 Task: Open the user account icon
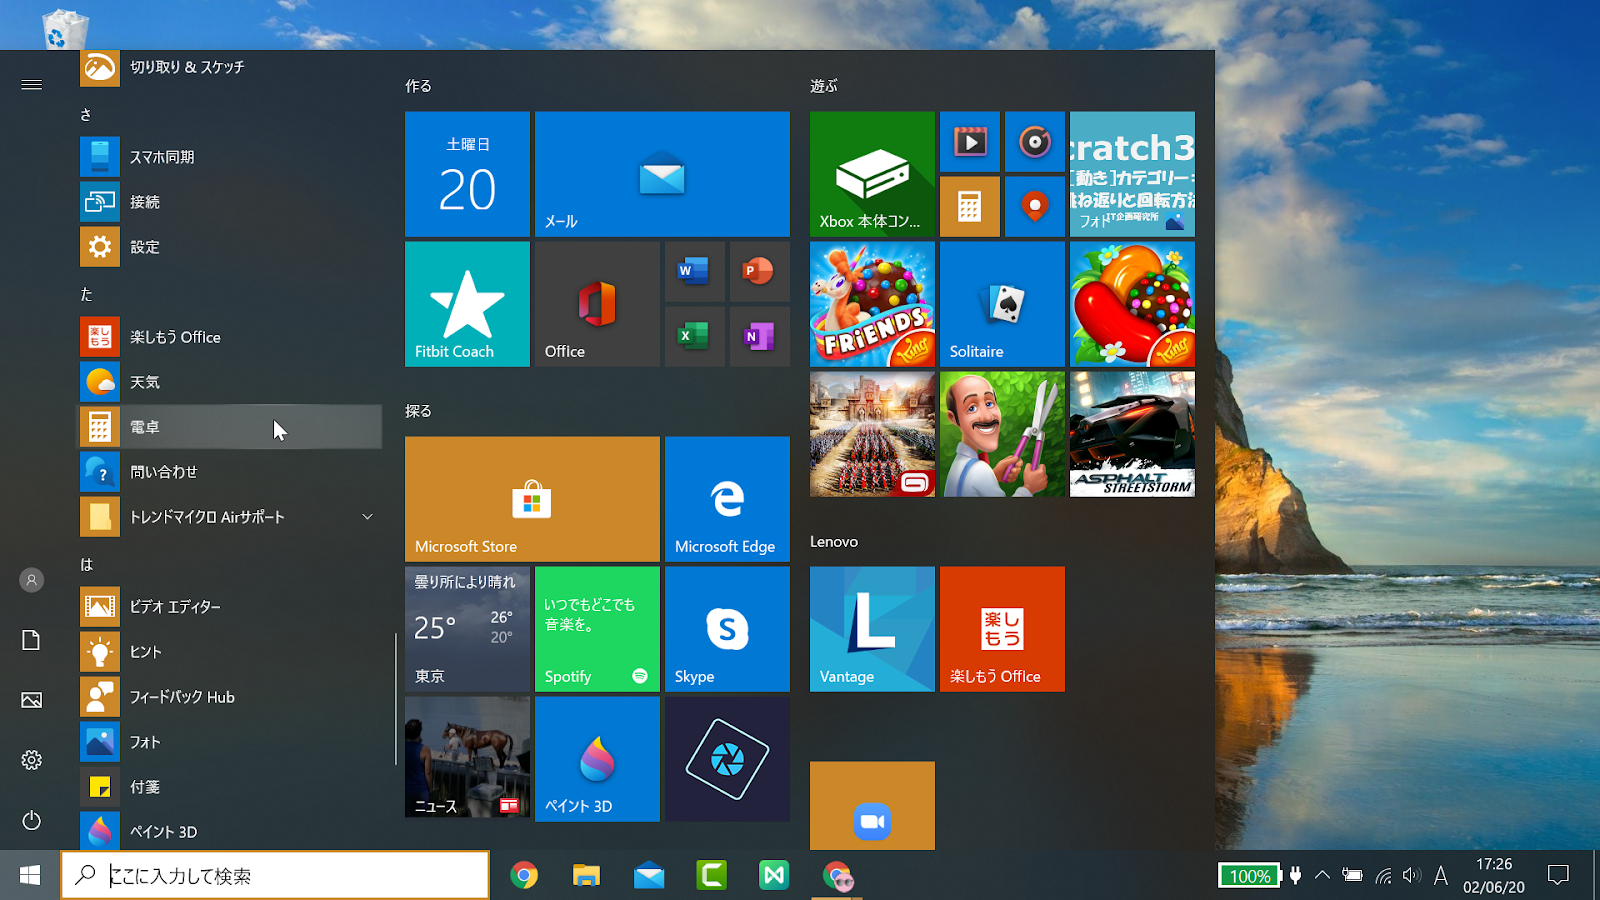point(32,580)
